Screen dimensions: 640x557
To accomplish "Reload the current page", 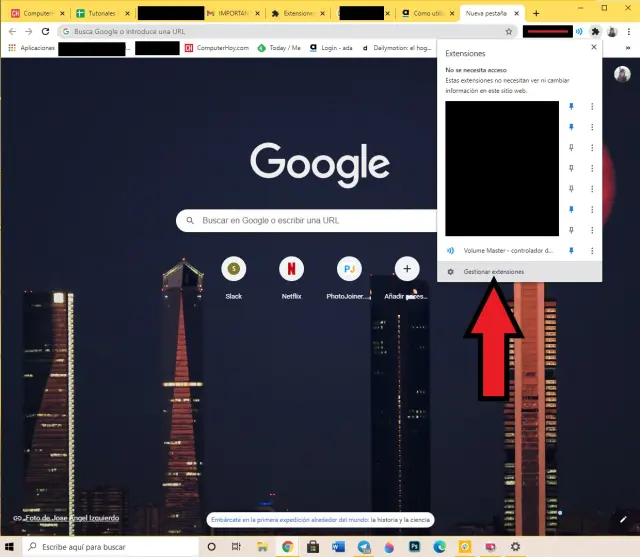I will pos(45,32).
